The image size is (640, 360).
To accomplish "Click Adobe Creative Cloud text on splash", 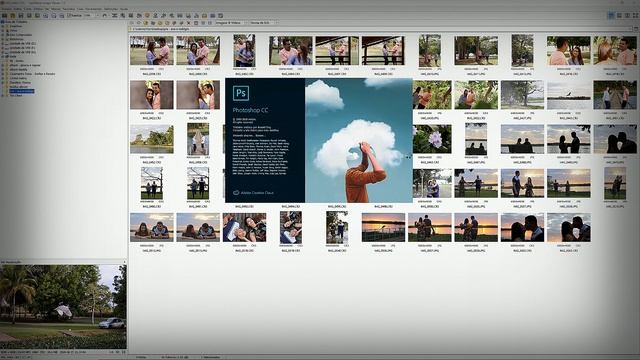I will click(257, 193).
